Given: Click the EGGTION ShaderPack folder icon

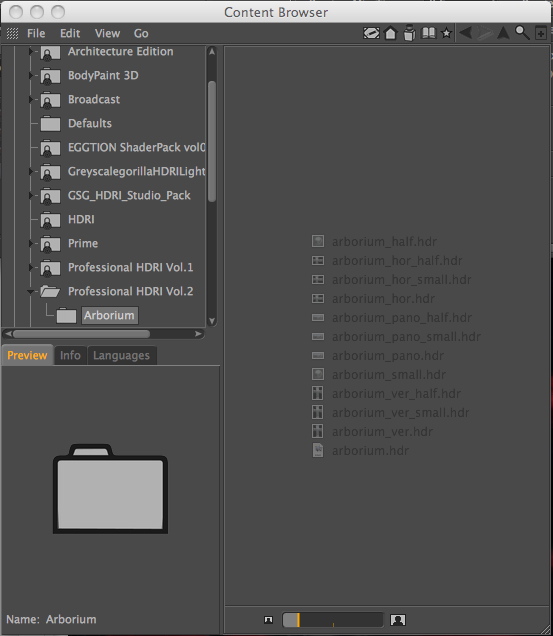Looking at the screenshot, I should [x=50, y=148].
